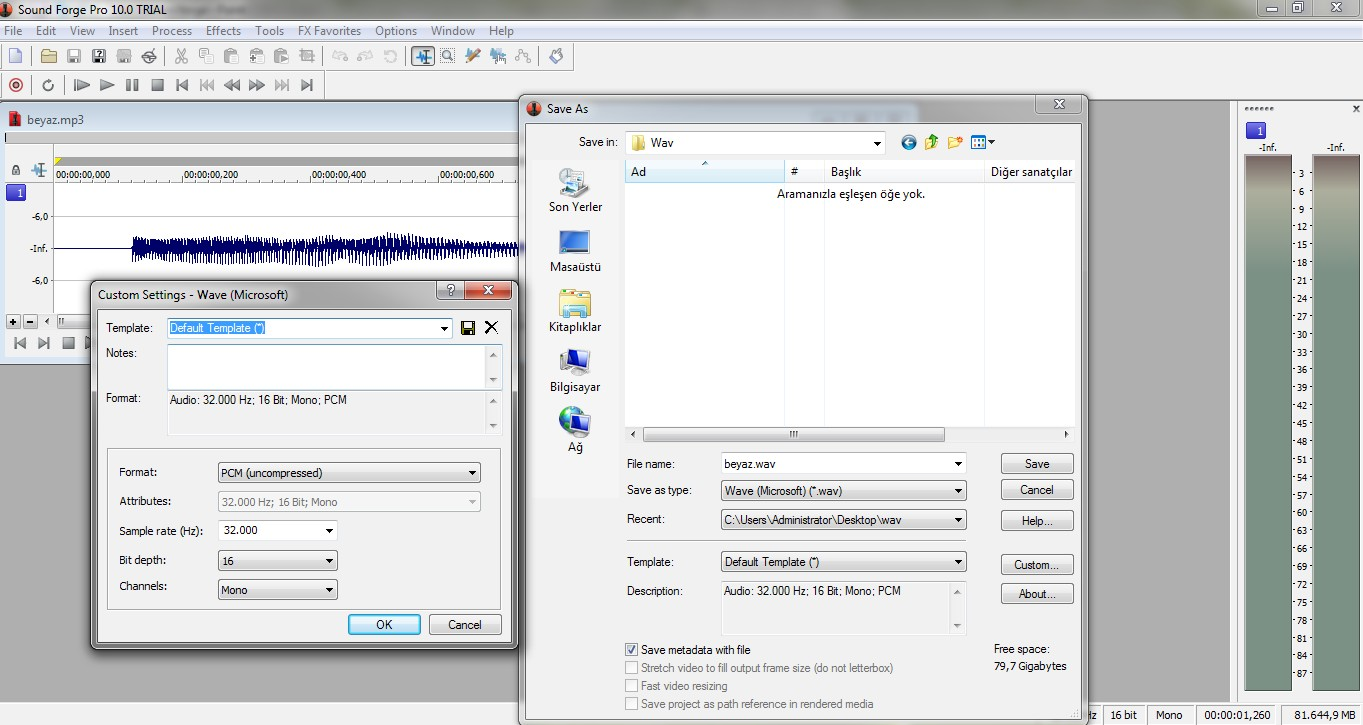Image resolution: width=1363 pixels, height=725 pixels.
Task: Click the Stretch video to fill output checkbox
Action: [x=631, y=668]
